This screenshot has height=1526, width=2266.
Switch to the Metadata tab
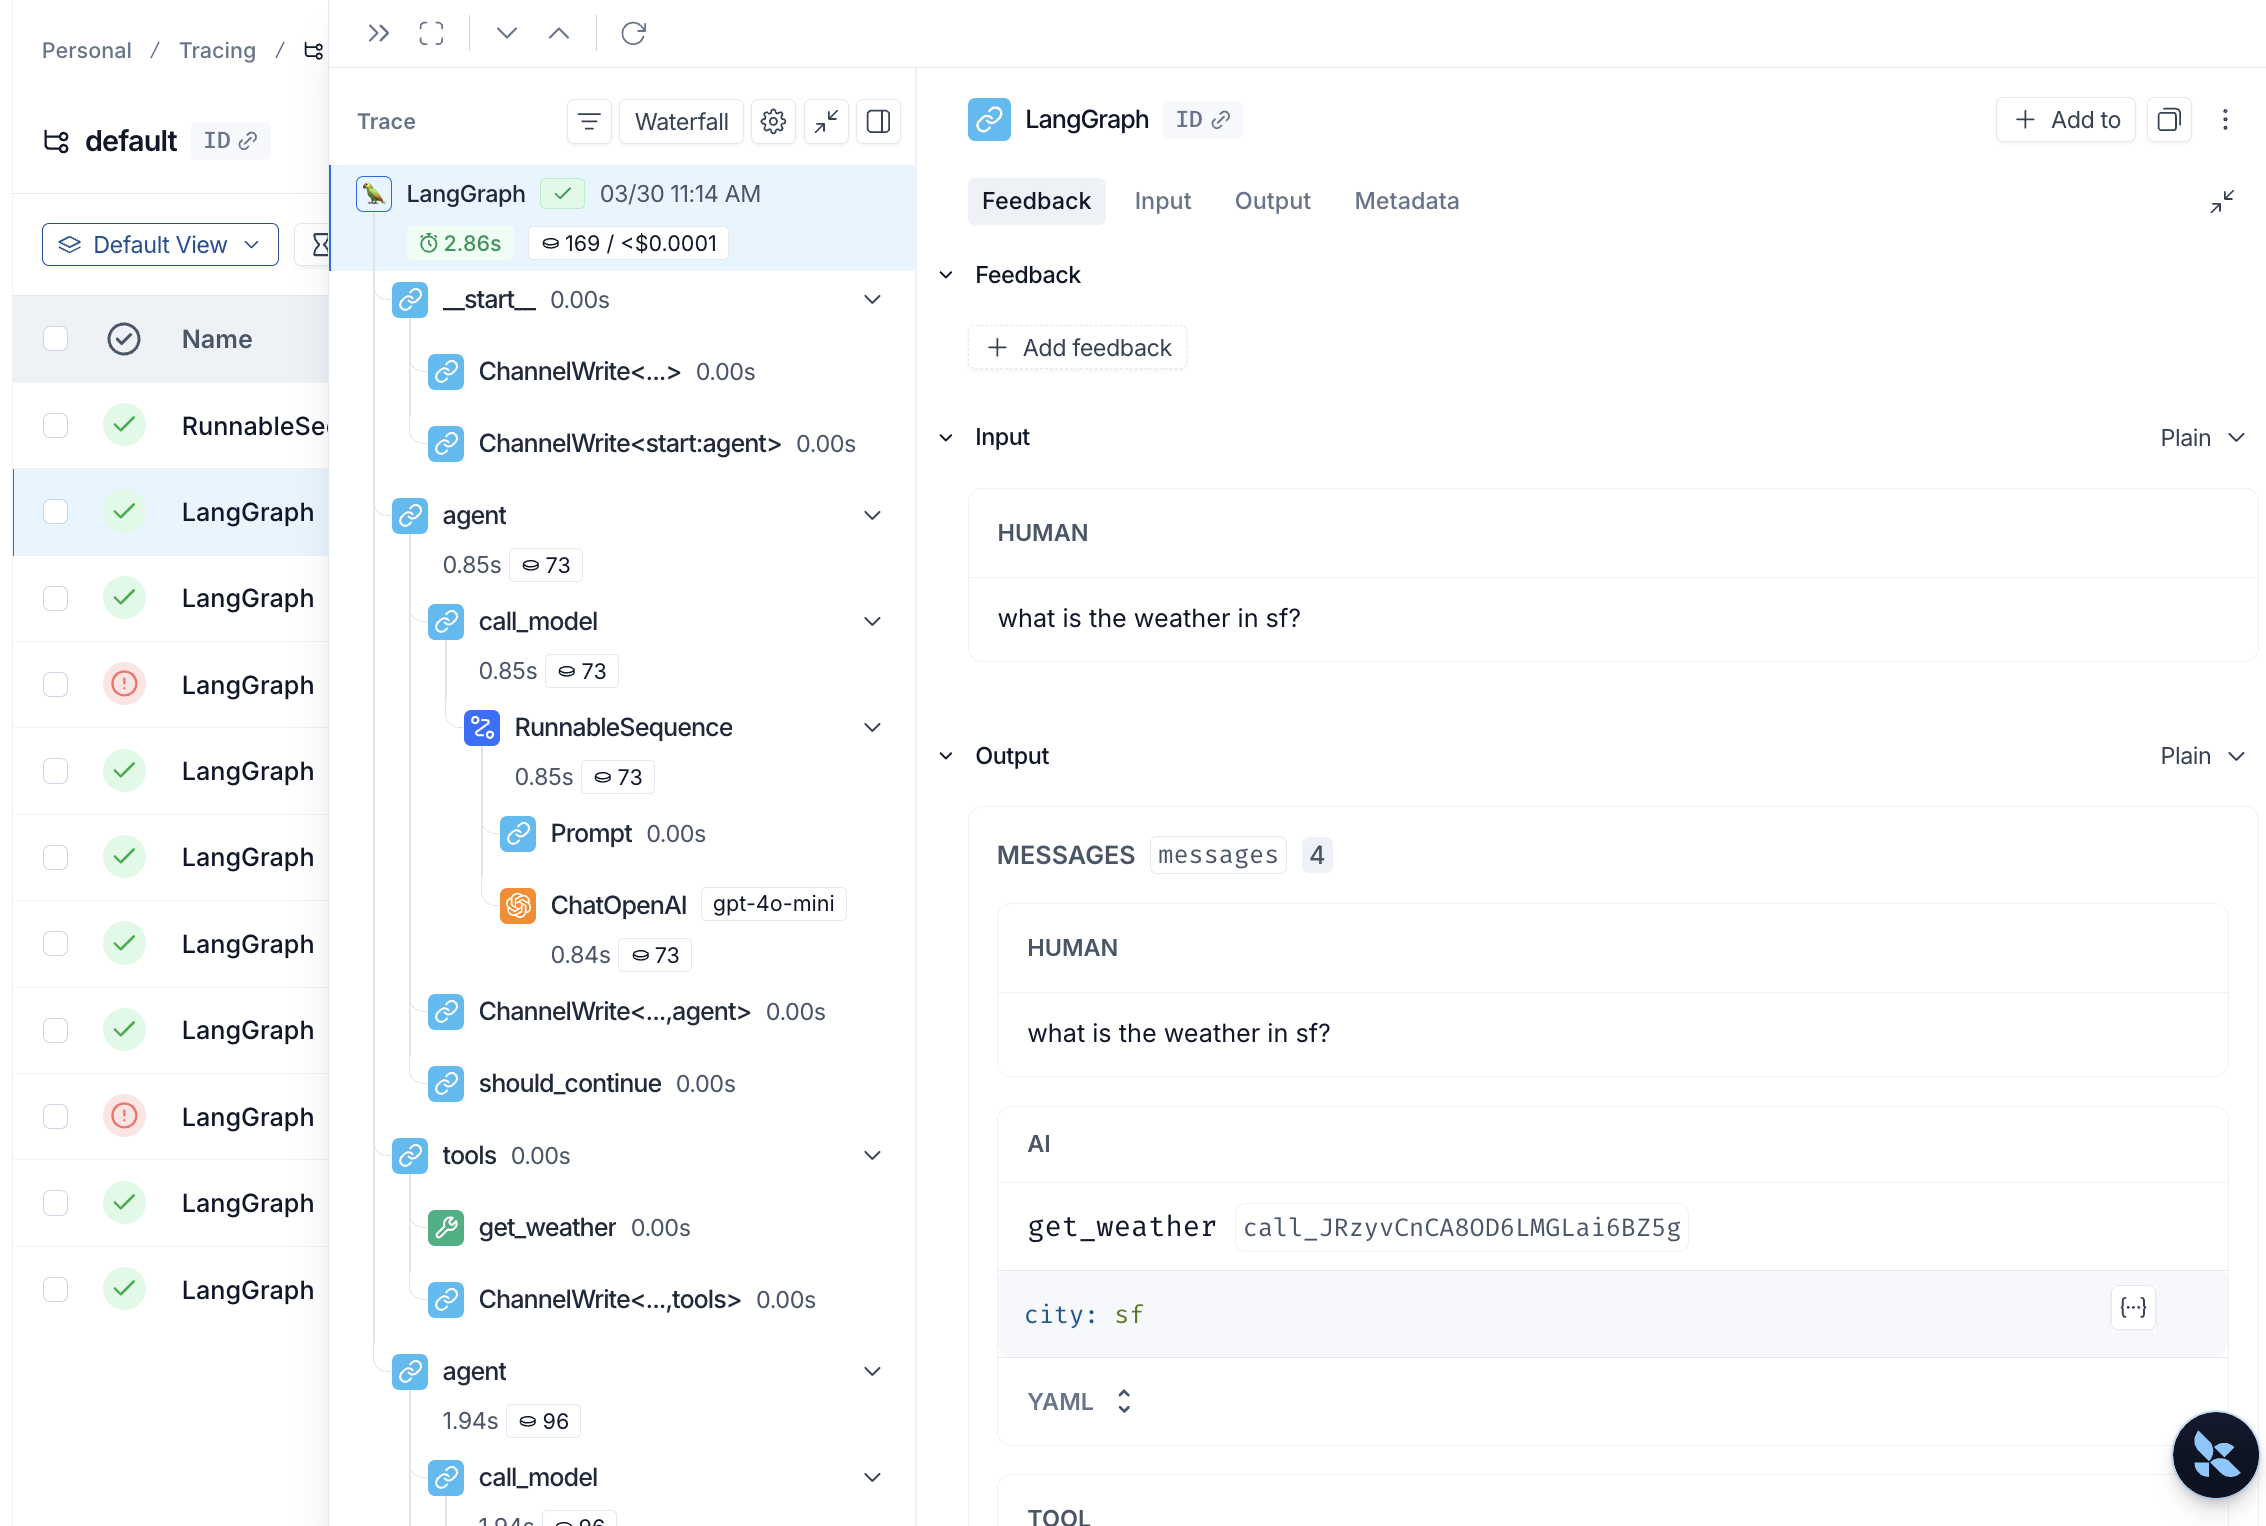coord(1406,201)
